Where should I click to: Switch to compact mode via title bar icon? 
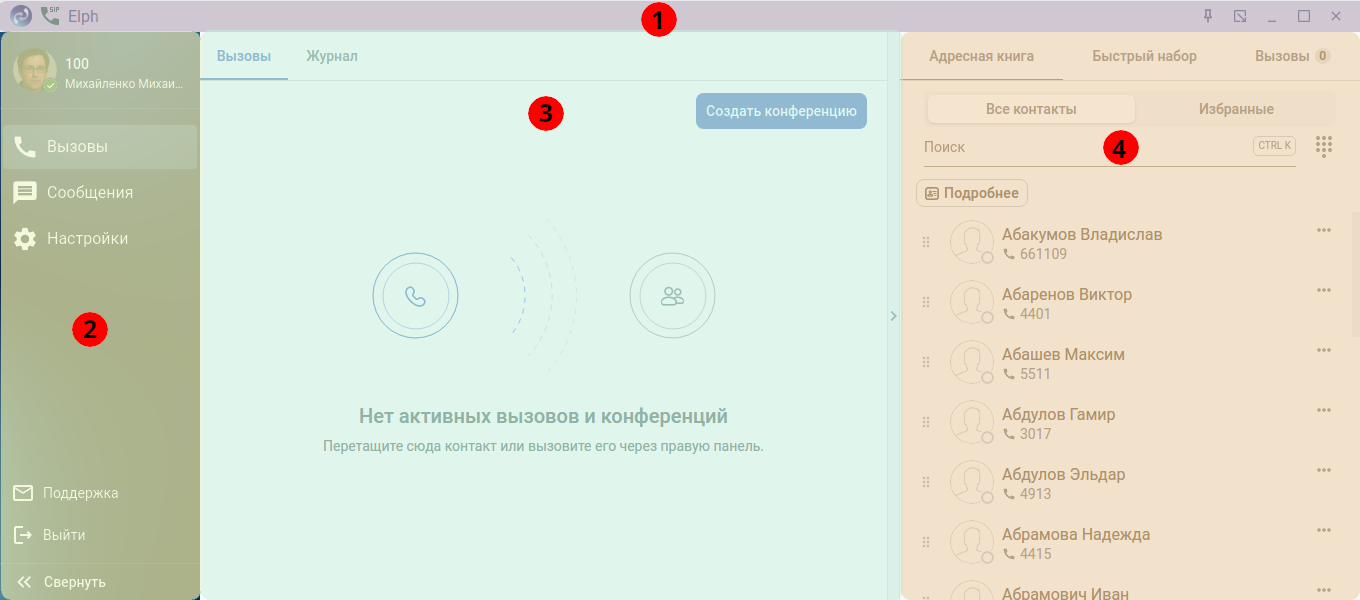click(x=1240, y=16)
